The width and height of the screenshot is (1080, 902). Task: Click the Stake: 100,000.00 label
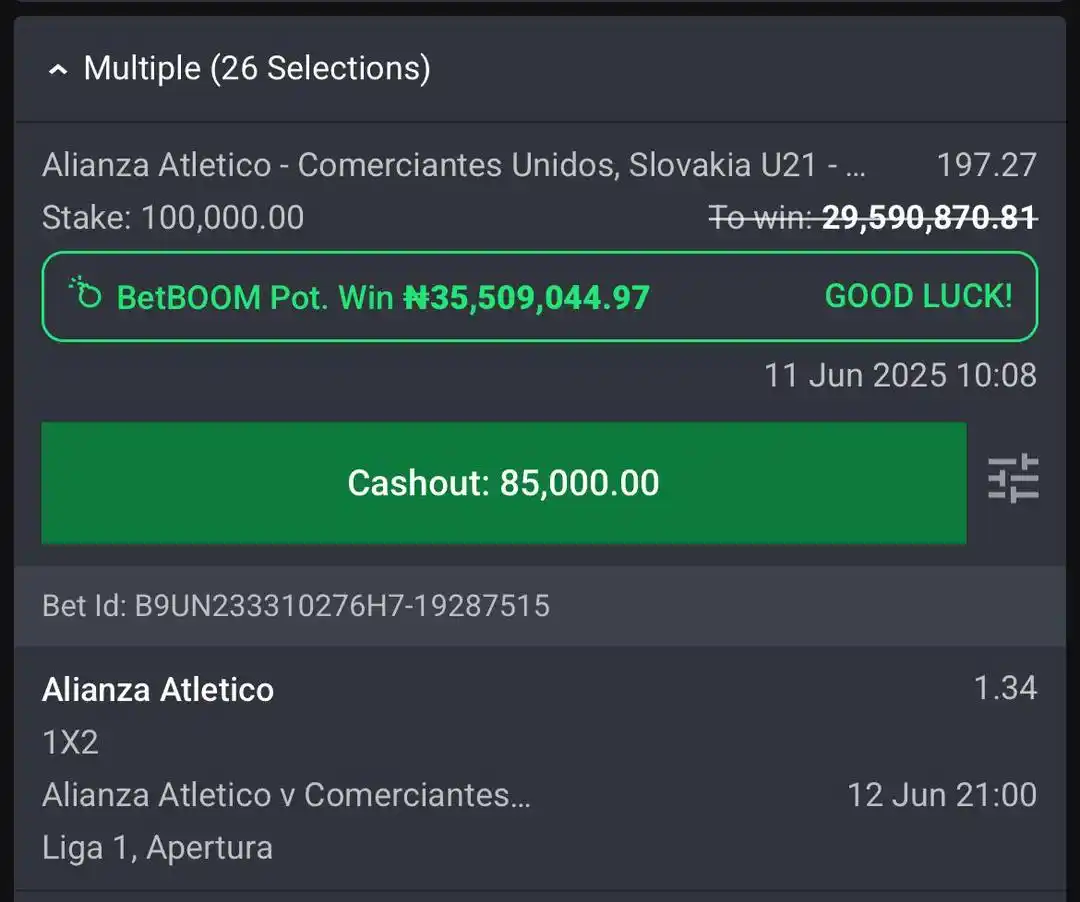click(173, 218)
